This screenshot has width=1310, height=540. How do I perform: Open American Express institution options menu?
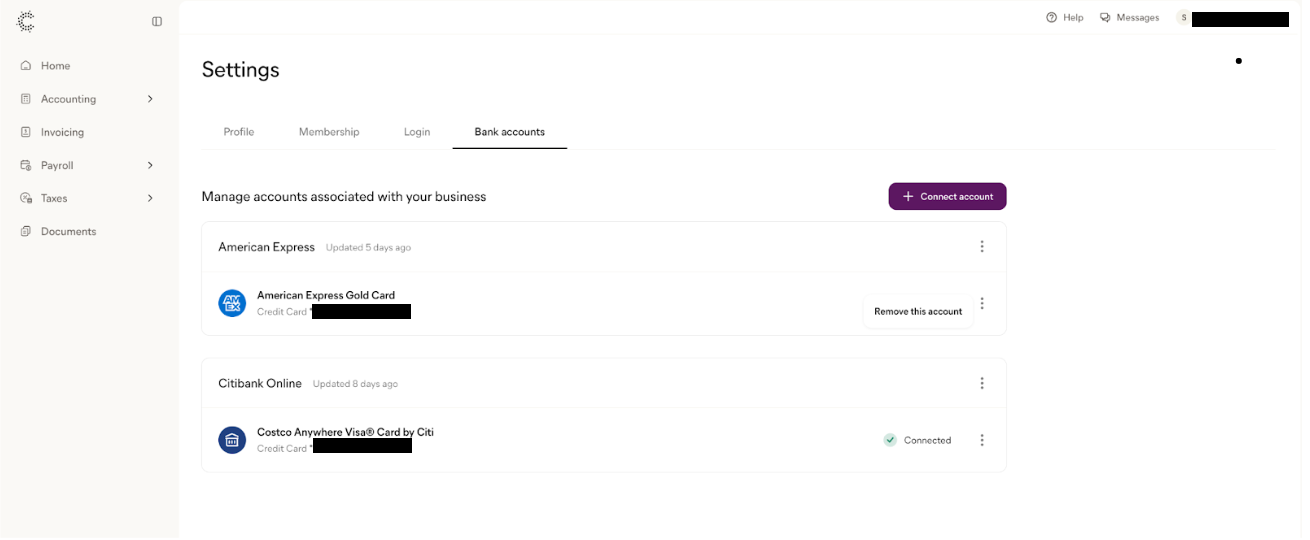coord(982,247)
